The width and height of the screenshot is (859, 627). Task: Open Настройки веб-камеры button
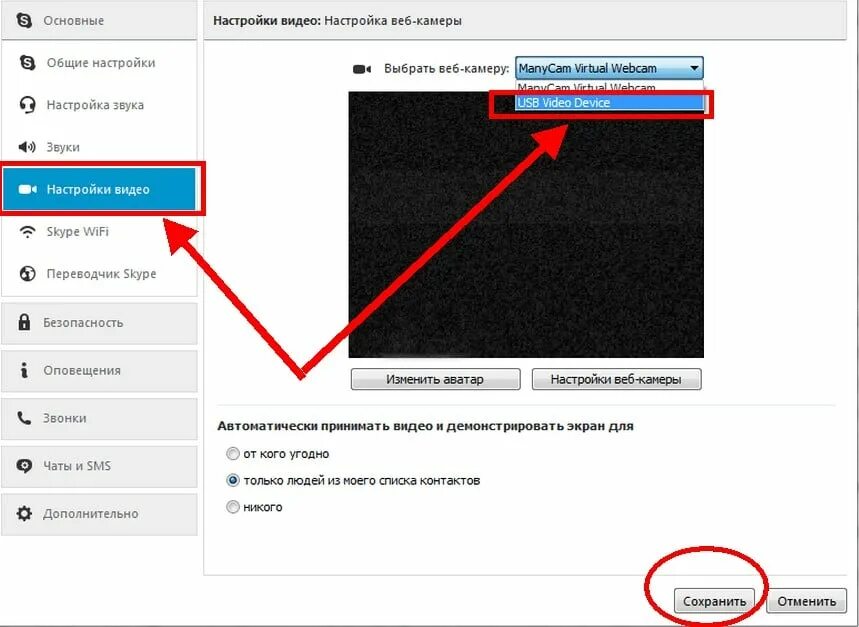click(616, 379)
